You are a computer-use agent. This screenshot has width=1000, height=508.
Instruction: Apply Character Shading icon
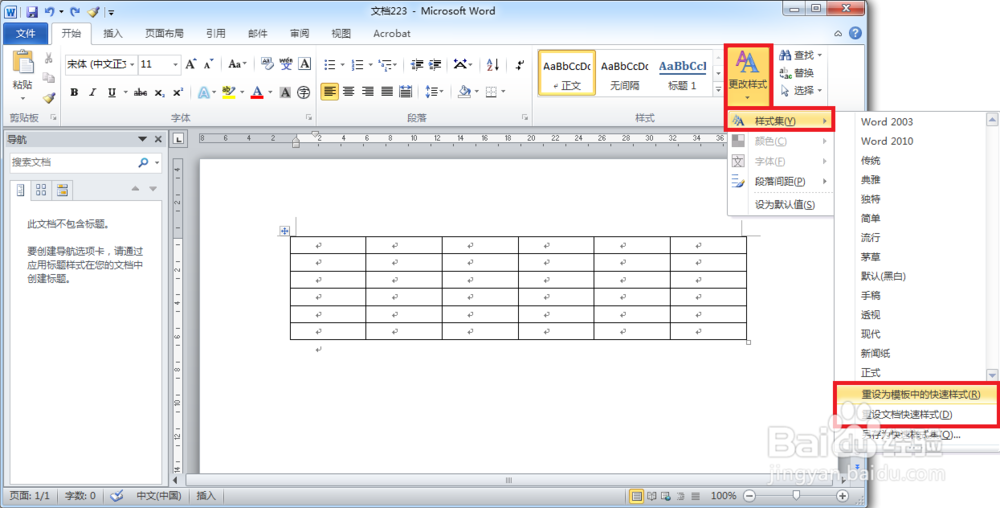click(285, 92)
